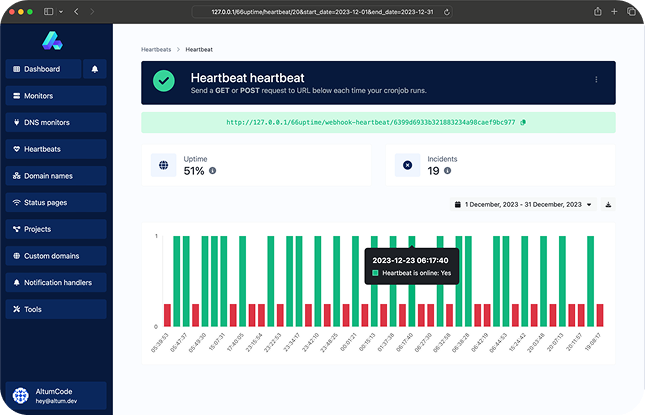The image size is (645, 415).
Task: Click the app logo in sidebar
Action: (x=52, y=40)
